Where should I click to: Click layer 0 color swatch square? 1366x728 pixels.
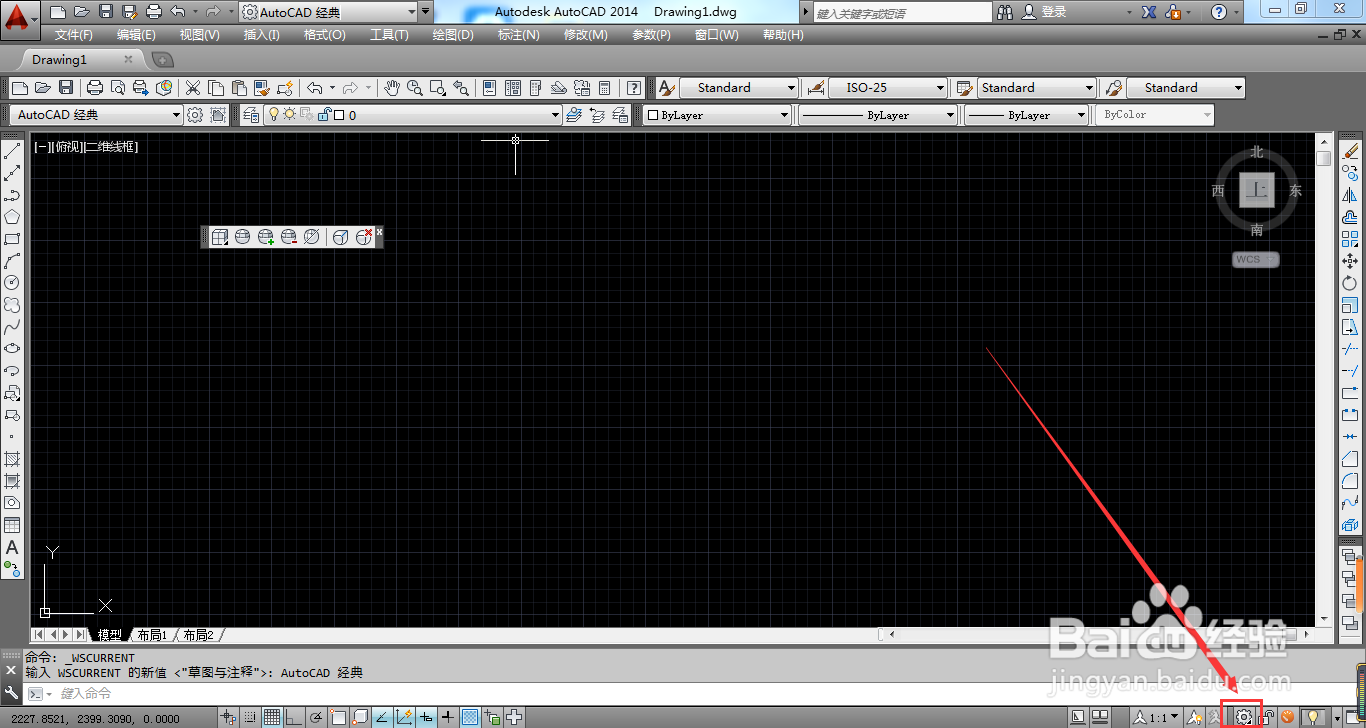tap(339, 115)
